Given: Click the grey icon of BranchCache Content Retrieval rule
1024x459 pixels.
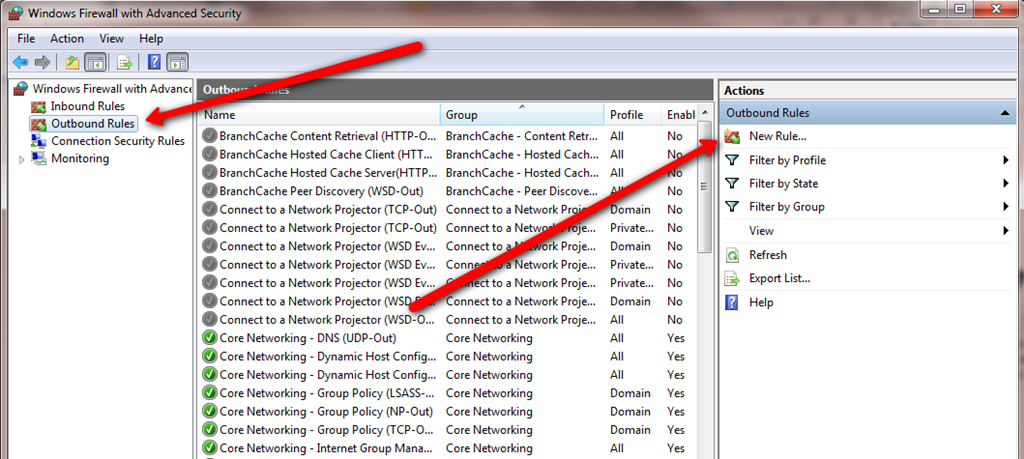Looking at the screenshot, I should tap(210, 136).
